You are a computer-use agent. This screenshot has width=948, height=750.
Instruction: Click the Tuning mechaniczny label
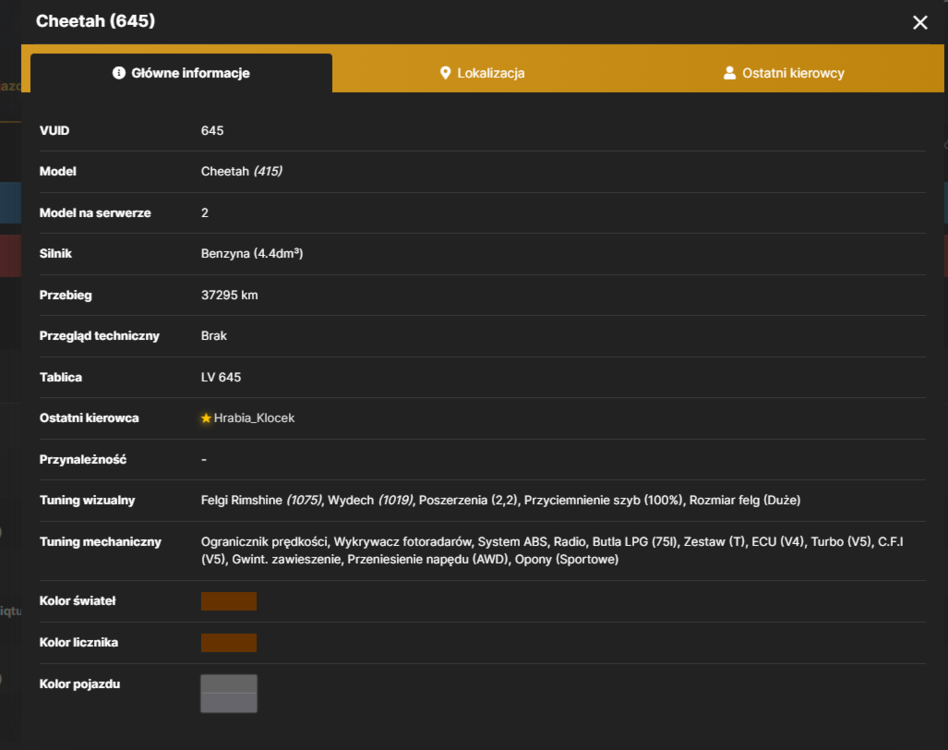click(x=100, y=542)
